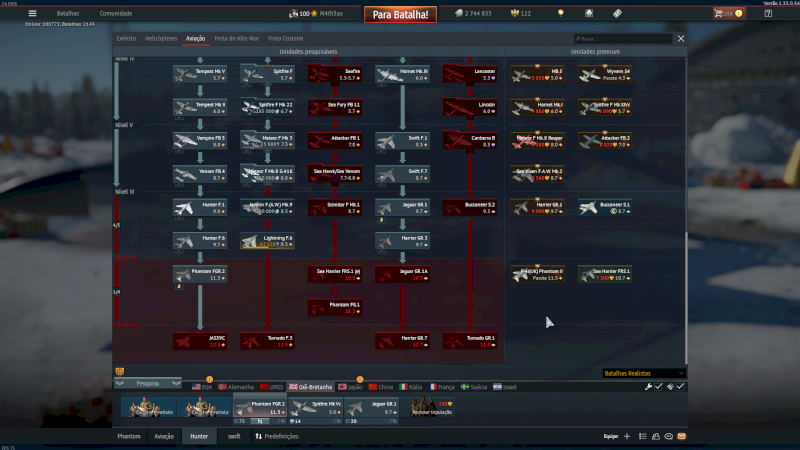Select the Japão nation tab

350,386
